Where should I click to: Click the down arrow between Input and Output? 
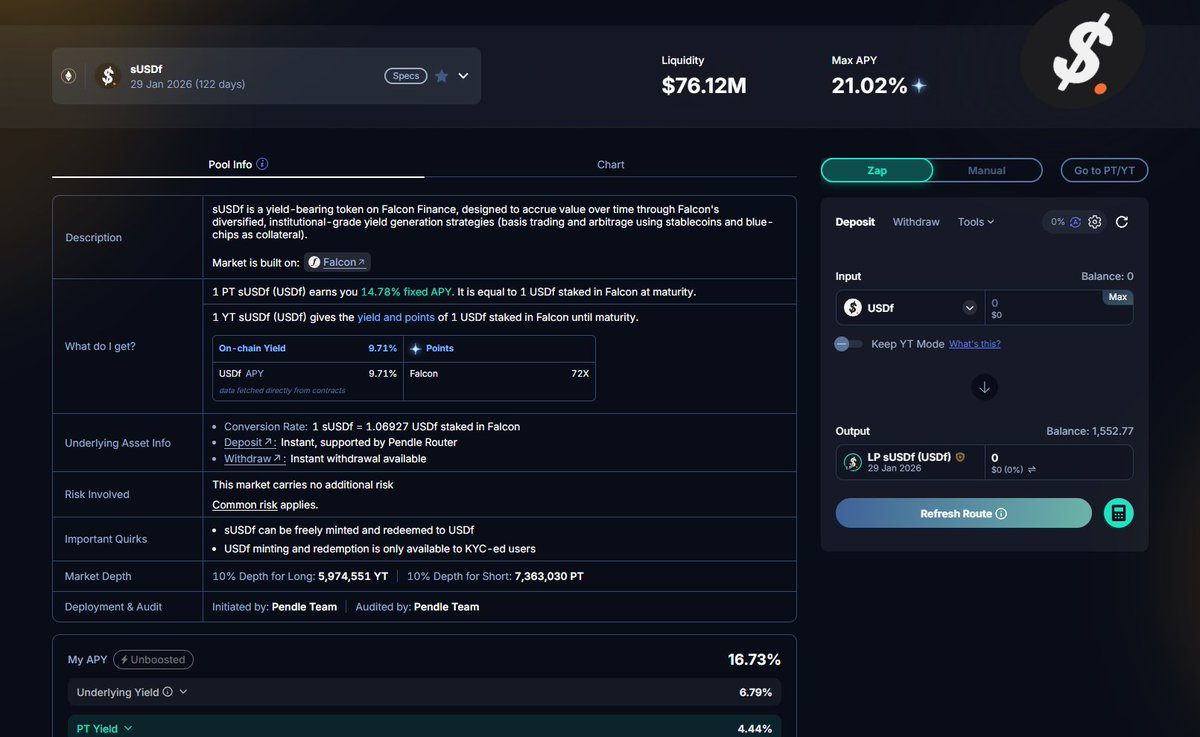pyautogui.click(x=984, y=387)
